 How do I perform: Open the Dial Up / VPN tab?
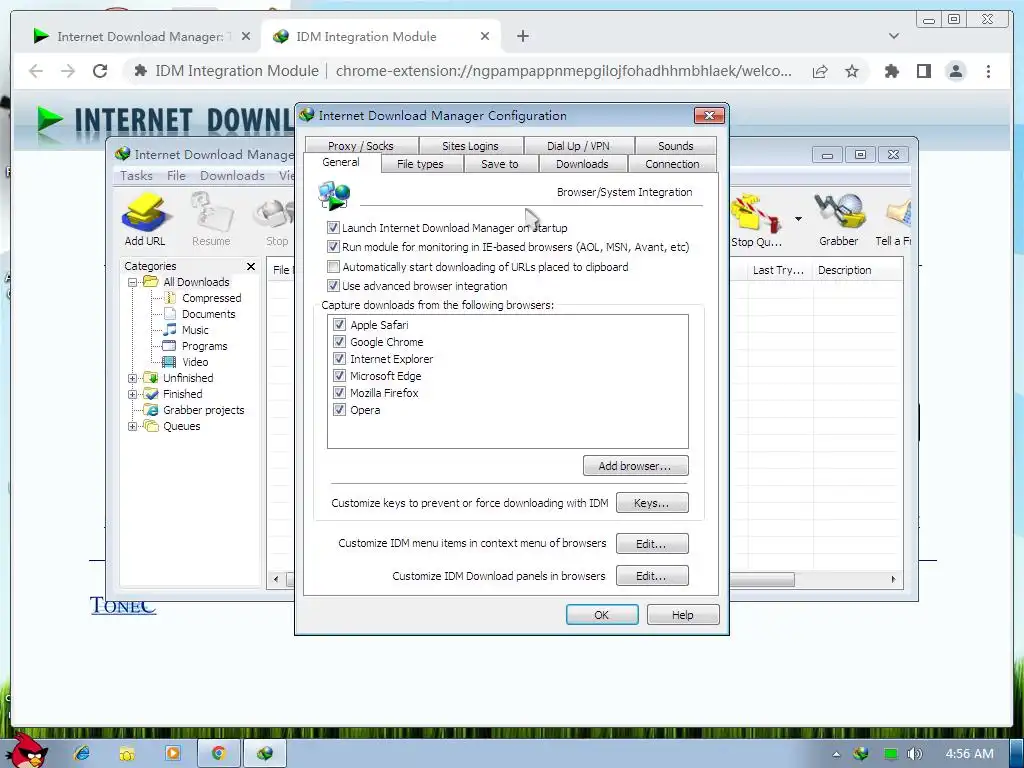point(578,146)
